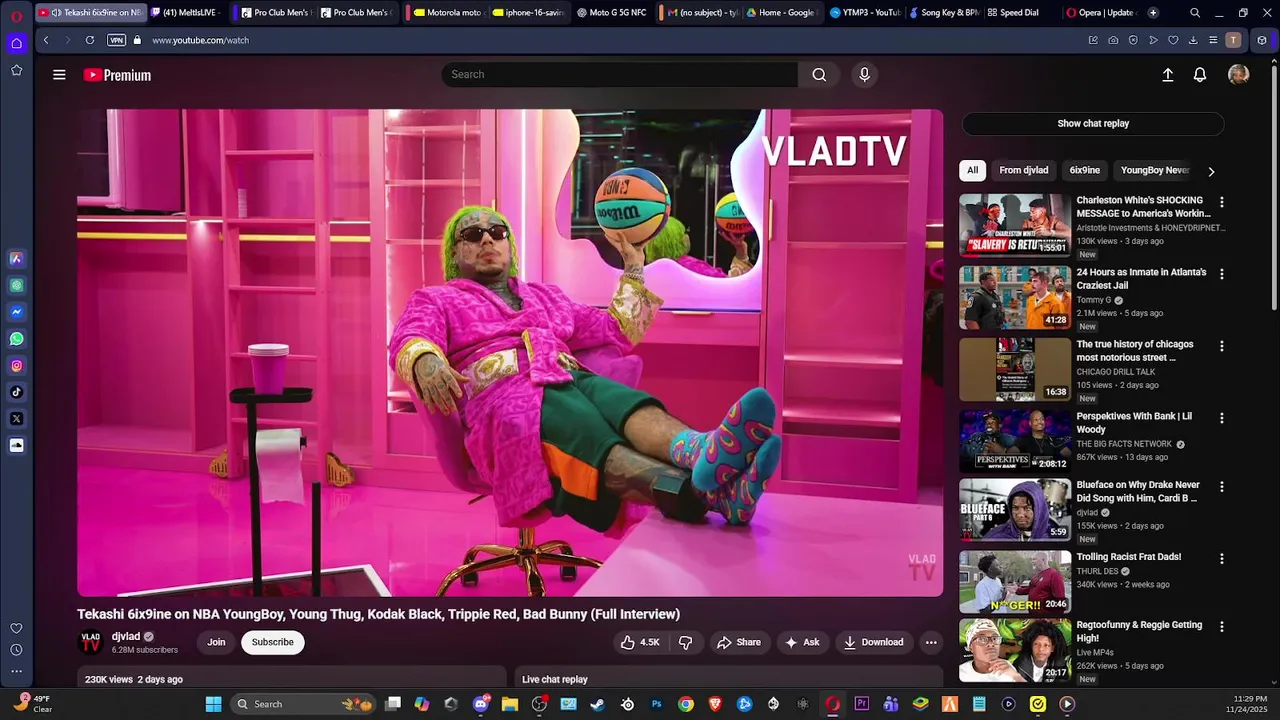Open options menu for 24 Hours as Inmate video

pos(1221,274)
